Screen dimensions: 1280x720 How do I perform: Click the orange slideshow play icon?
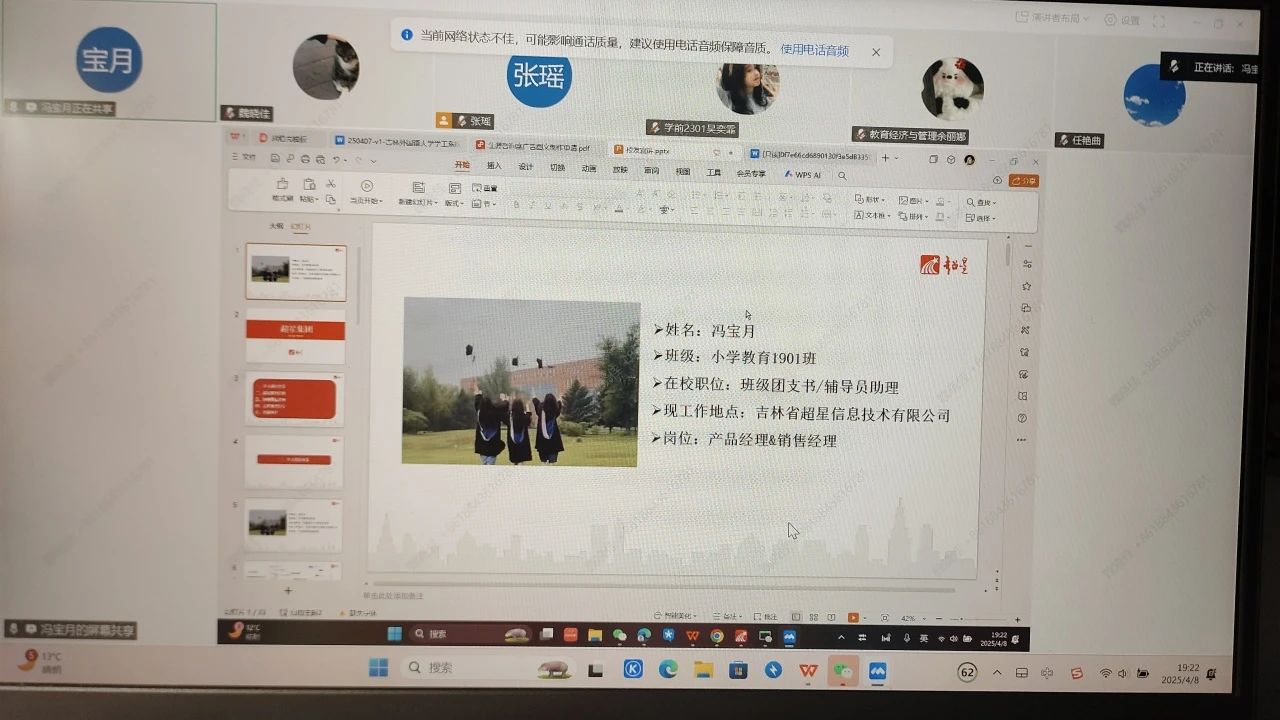pyautogui.click(x=853, y=618)
